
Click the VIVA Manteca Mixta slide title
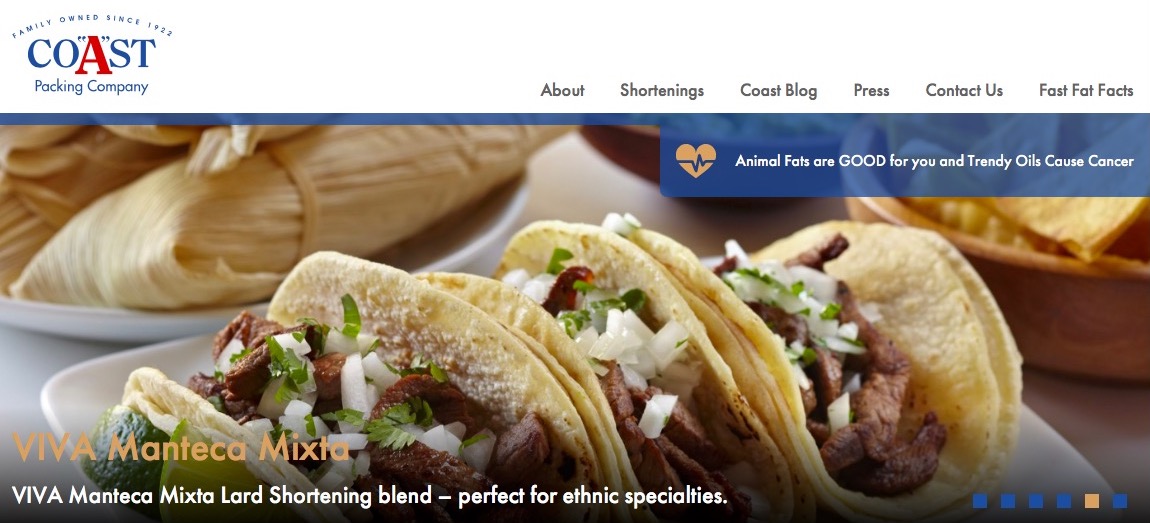point(180,447)
